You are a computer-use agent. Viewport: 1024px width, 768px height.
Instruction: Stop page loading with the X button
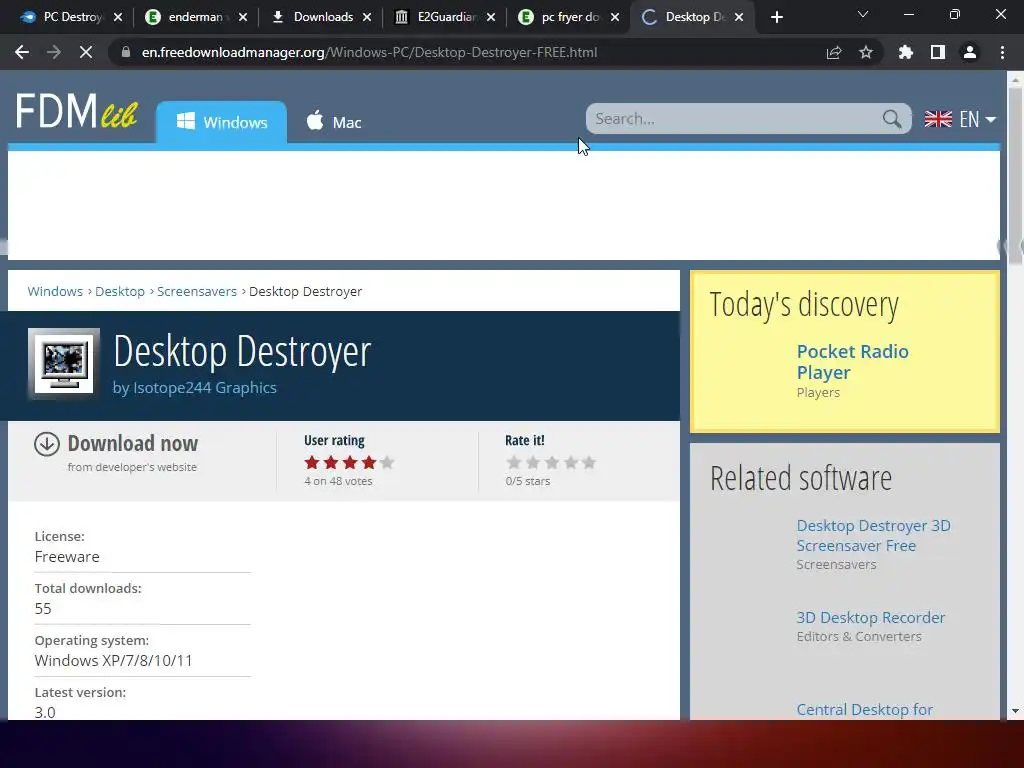coord(86,52)
